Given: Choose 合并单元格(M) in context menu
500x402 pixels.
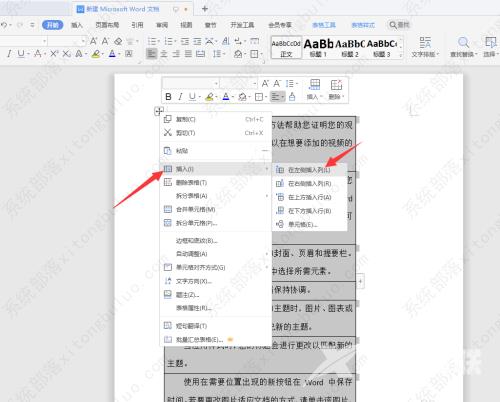Looking at the screenshot, I should tap(216, 209).
